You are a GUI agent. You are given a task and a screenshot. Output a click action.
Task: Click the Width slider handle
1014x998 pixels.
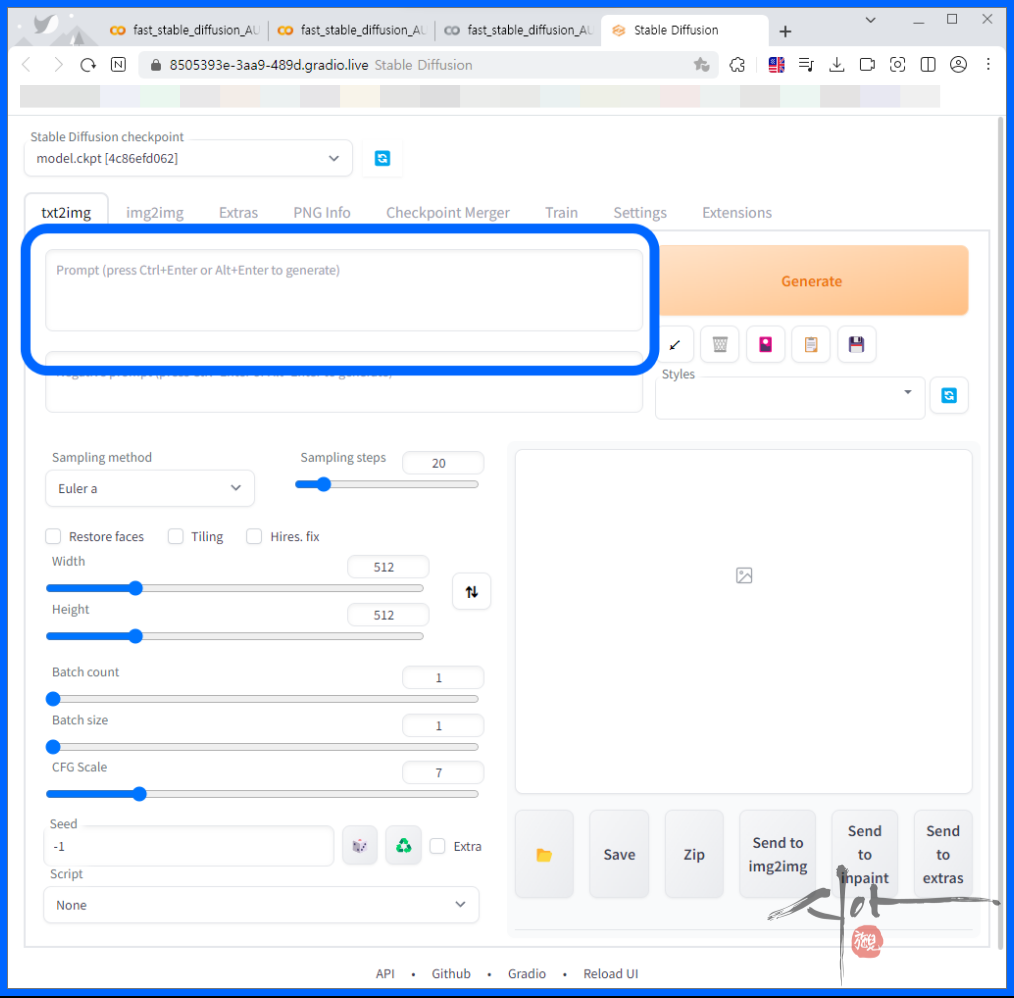click(135, 588)
